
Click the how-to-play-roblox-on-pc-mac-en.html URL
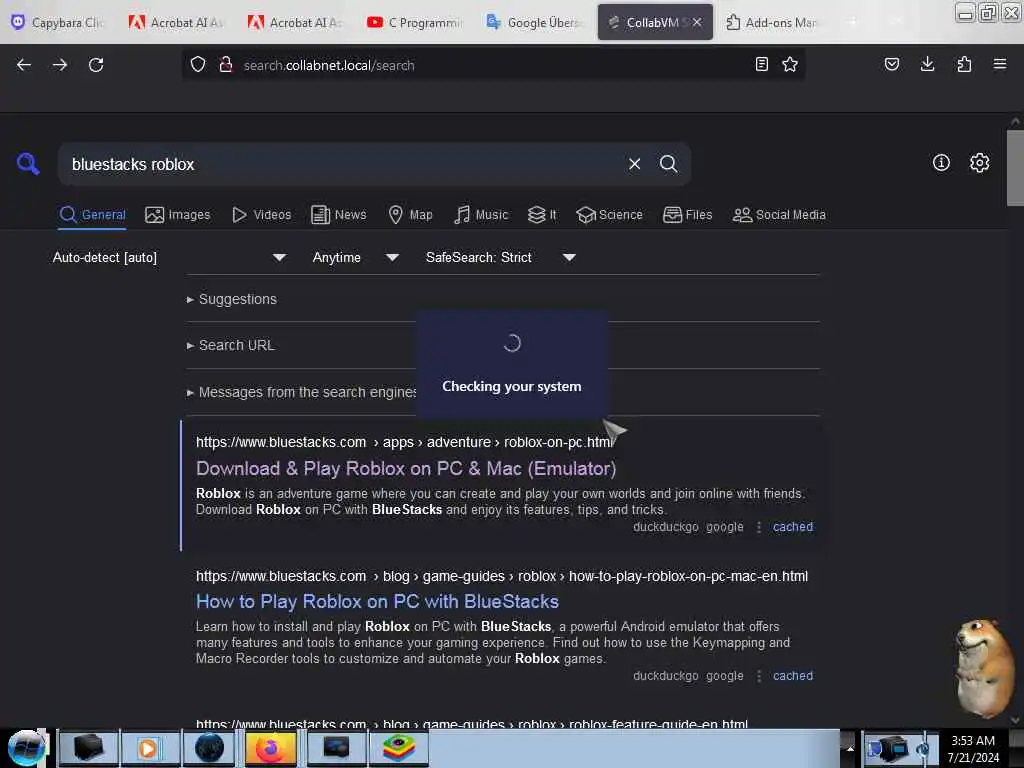point(502,576)
